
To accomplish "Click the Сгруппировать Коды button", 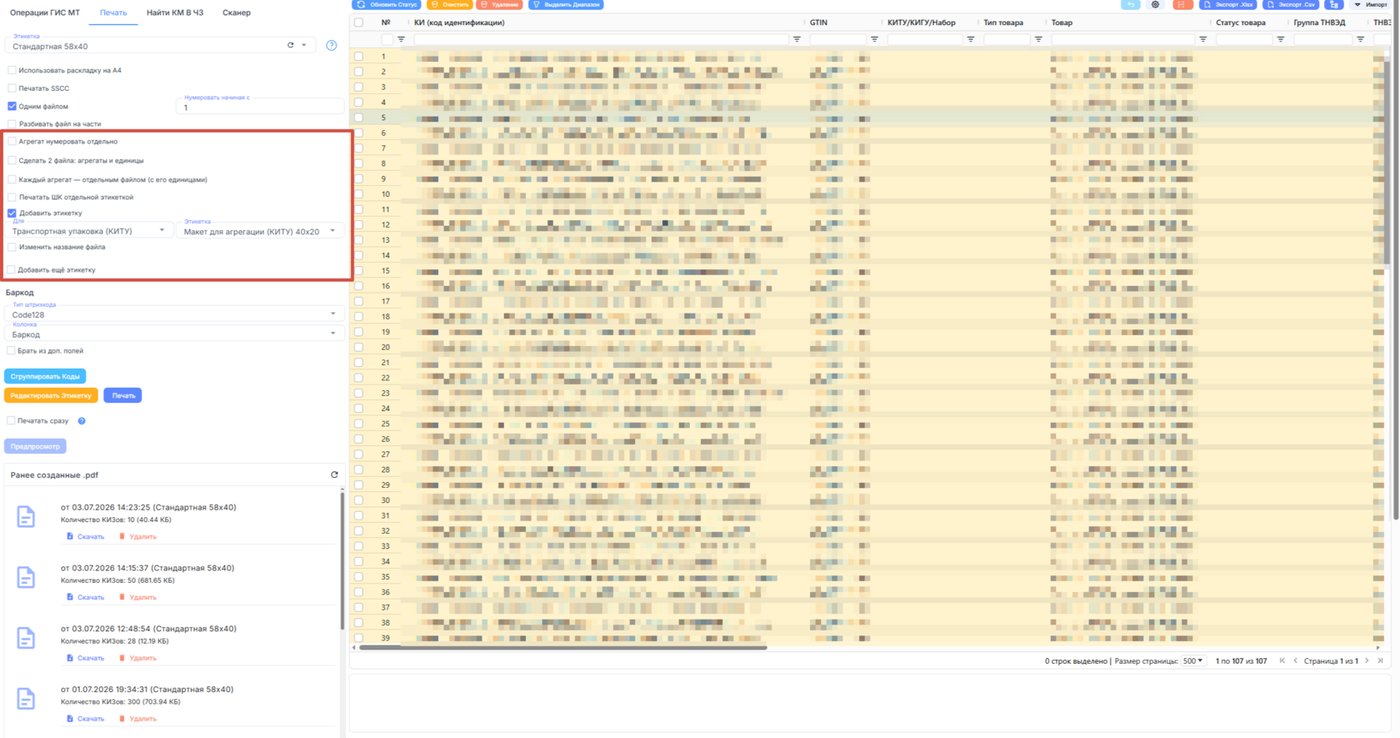I will pos(45,376).
